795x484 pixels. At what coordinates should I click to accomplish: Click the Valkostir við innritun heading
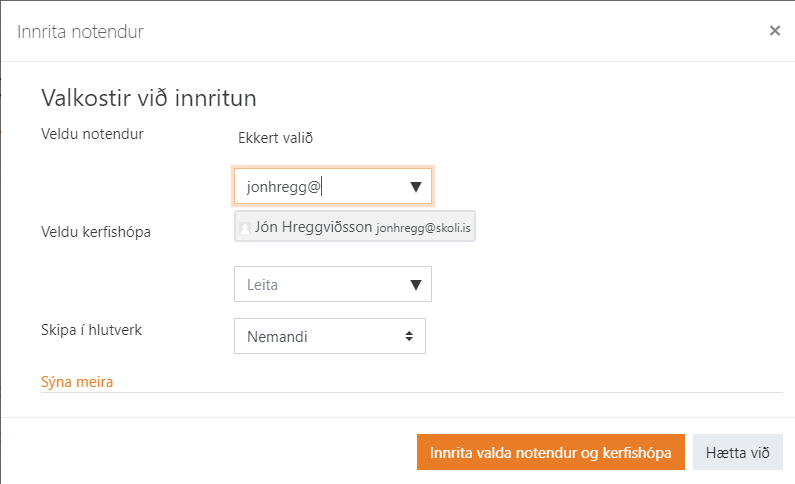click(x=149, y=98)
